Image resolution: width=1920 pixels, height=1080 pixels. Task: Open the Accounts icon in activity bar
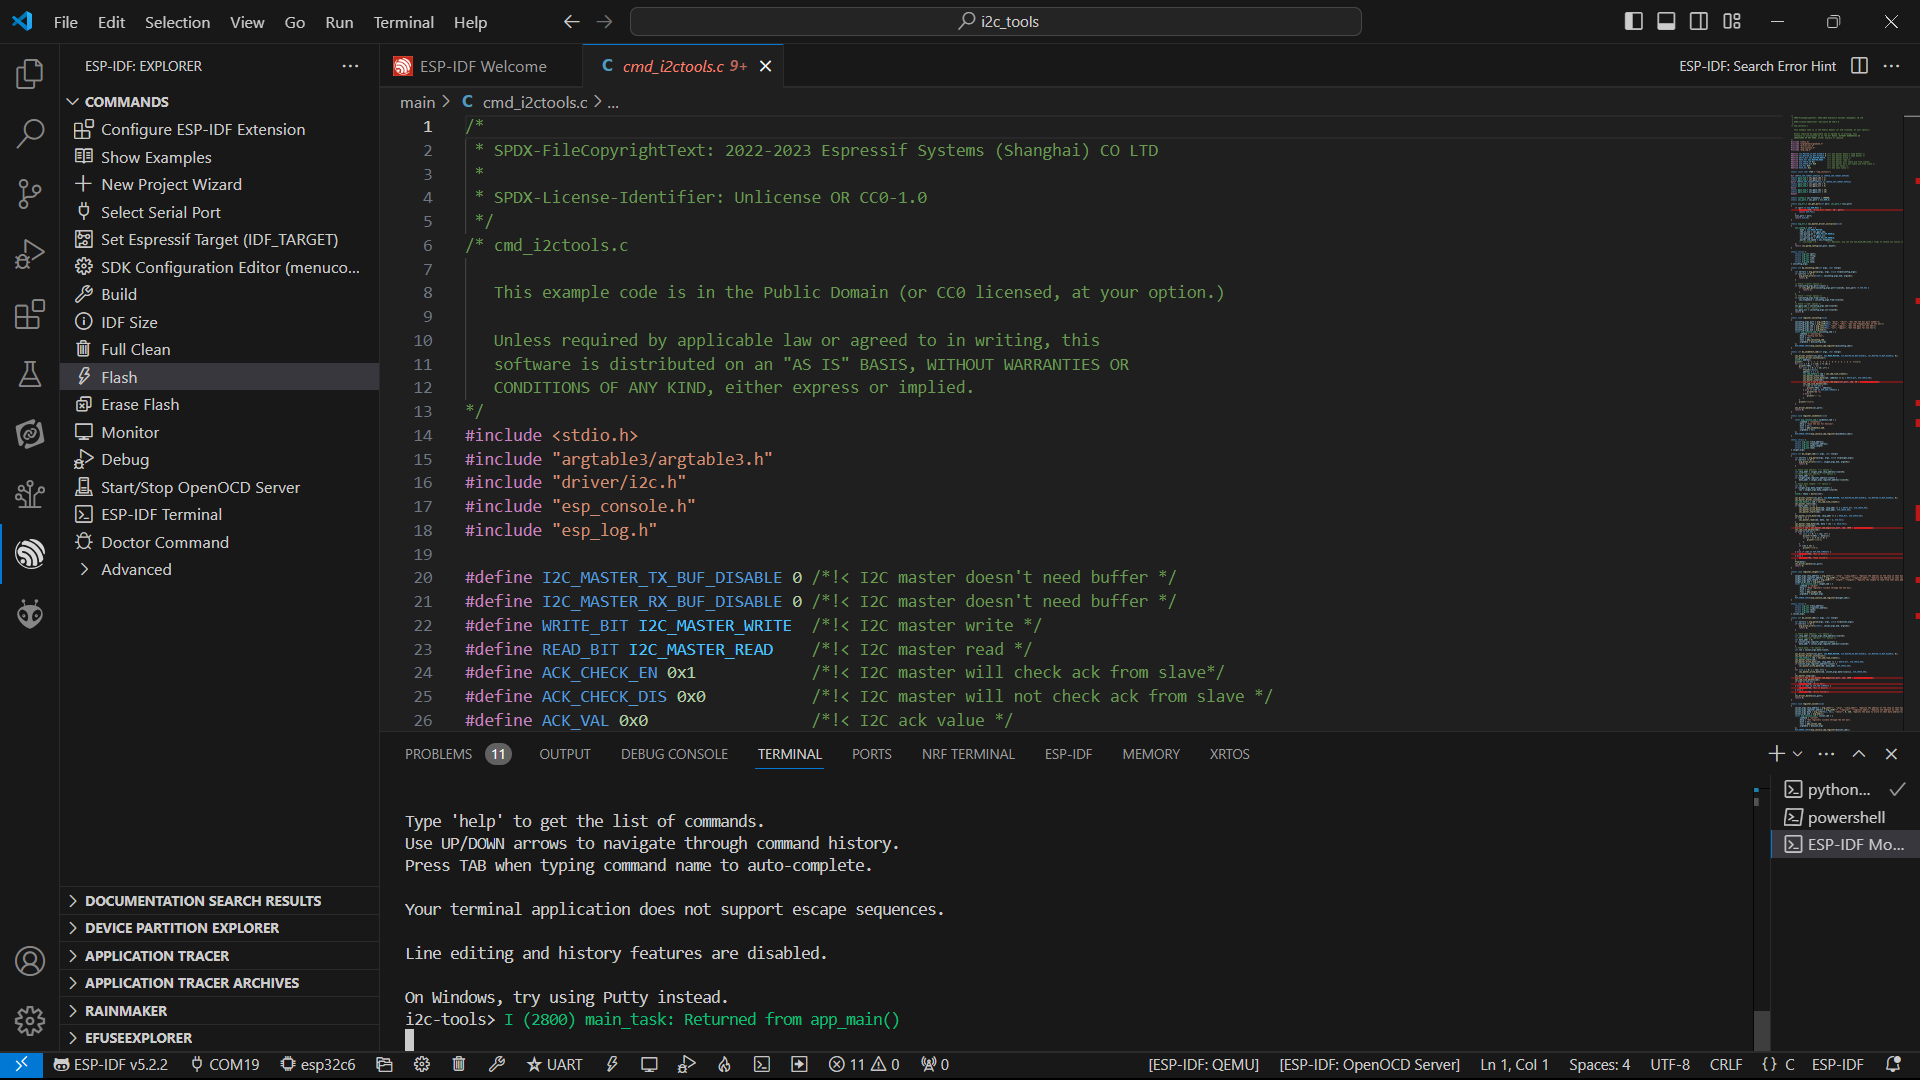point(30,961)
